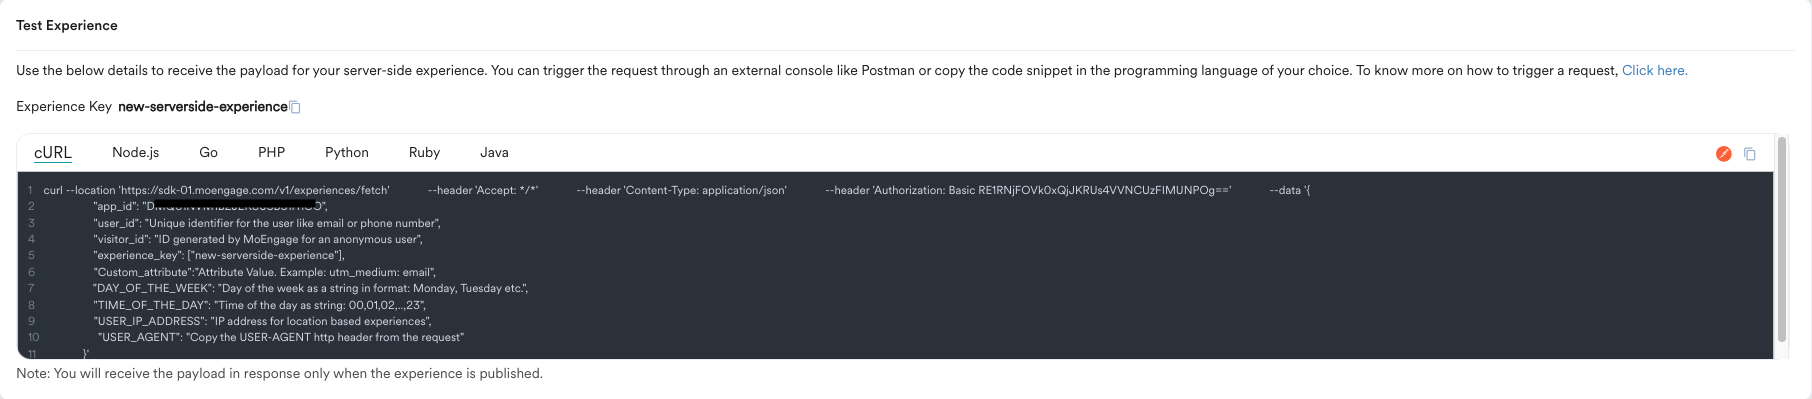1812x399 pixels.
Task: Open the orange Postman icon
Action: (1723, 153)
